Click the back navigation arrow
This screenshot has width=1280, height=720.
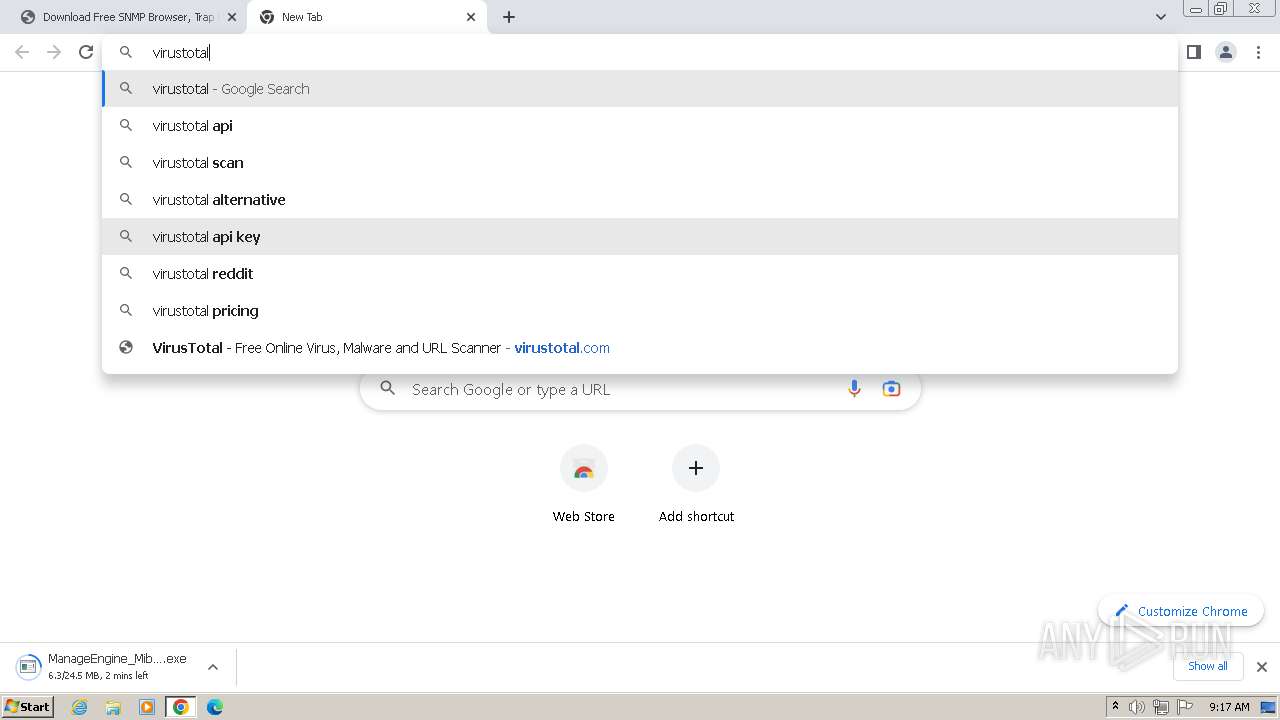[22, 52]
